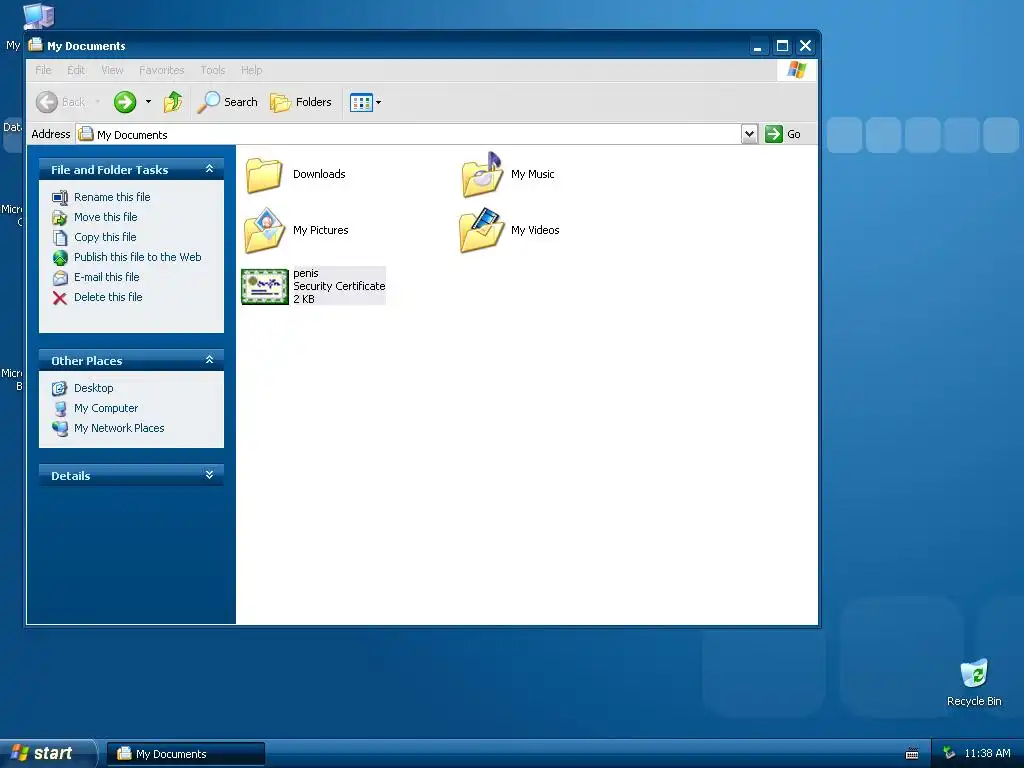Open Forward history dropdown arrow
Image resolution: width=1024 pixels, height=768 pixels.
point(148,102)
